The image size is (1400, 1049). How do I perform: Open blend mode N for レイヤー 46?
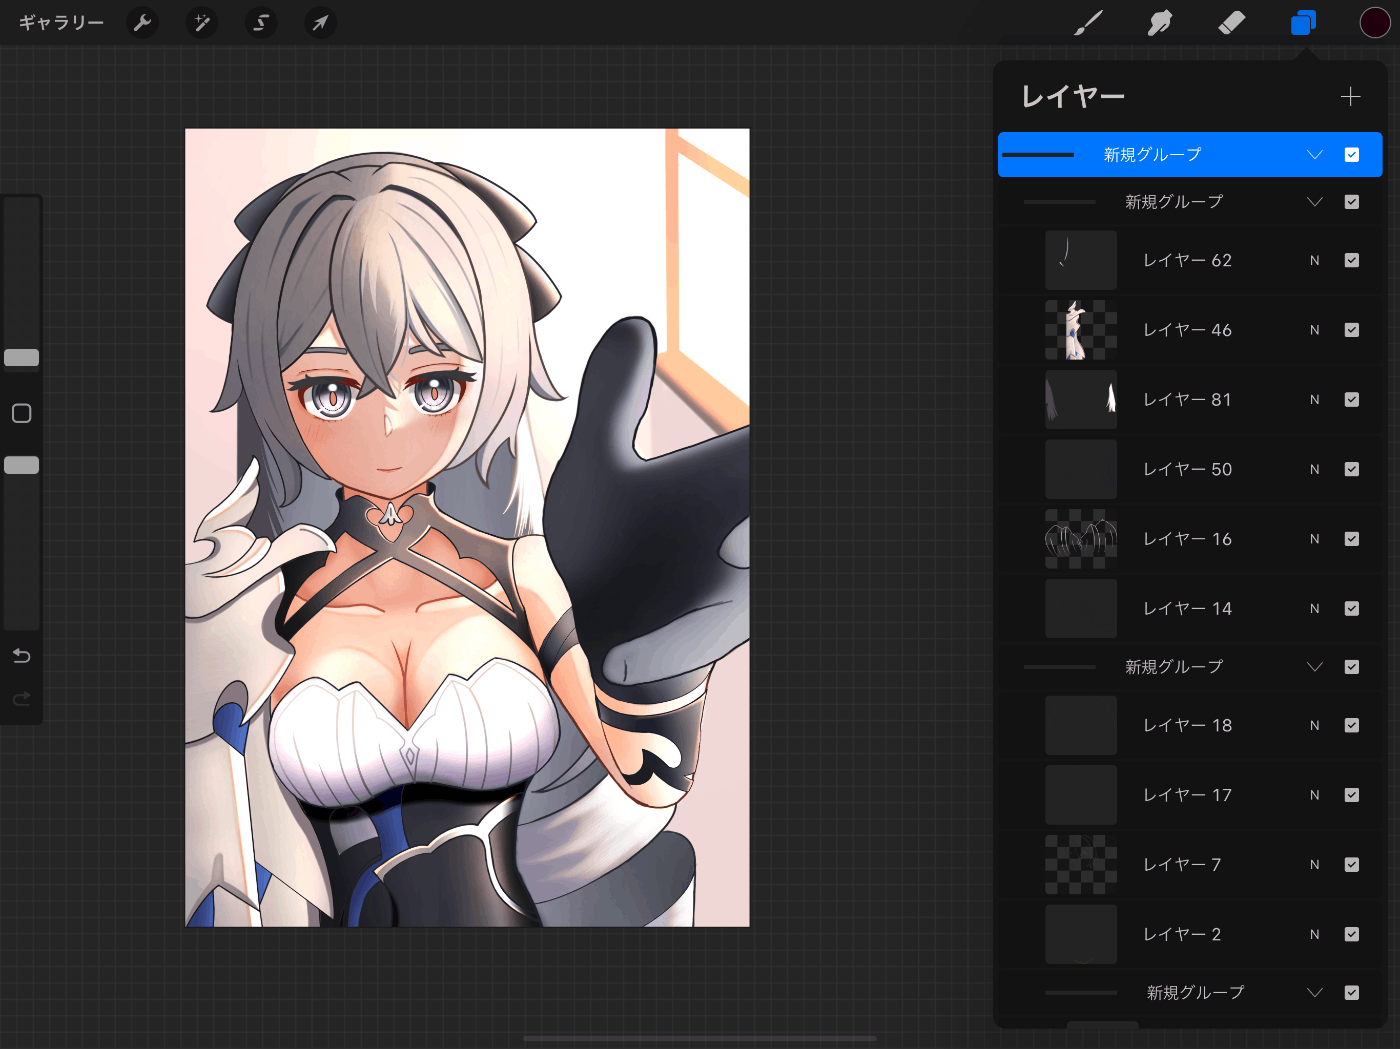click(1315, 330)
